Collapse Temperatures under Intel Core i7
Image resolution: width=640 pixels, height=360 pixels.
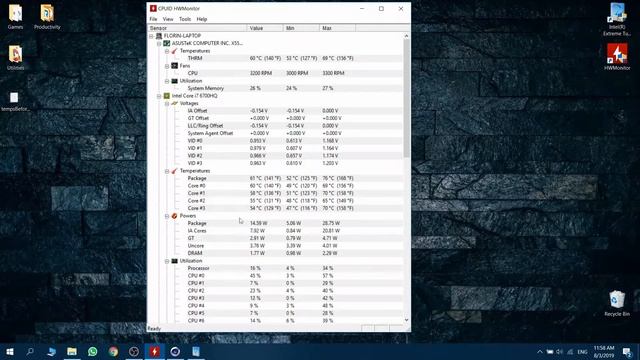[167, 171]
